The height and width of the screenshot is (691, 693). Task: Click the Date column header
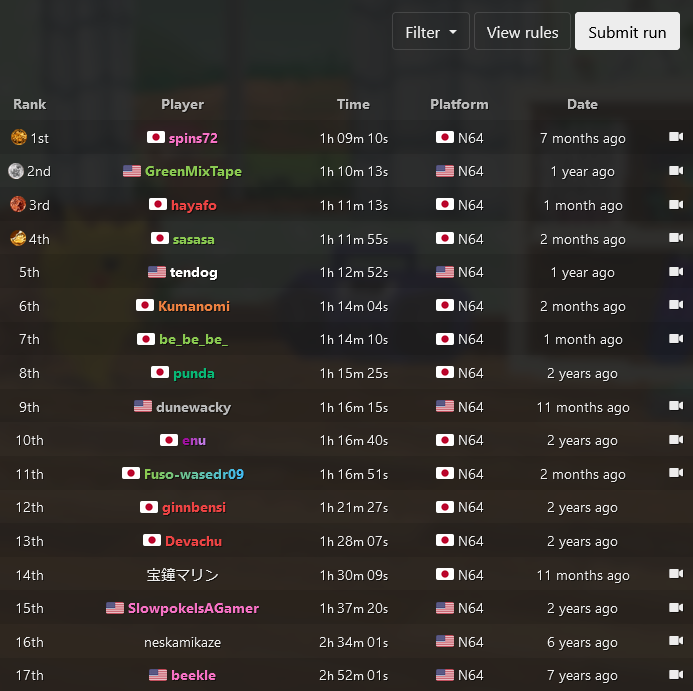582,104
